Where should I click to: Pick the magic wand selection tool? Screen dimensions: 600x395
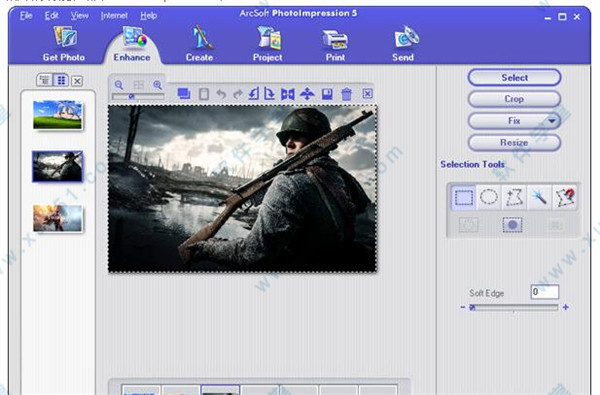pos(539,198)
